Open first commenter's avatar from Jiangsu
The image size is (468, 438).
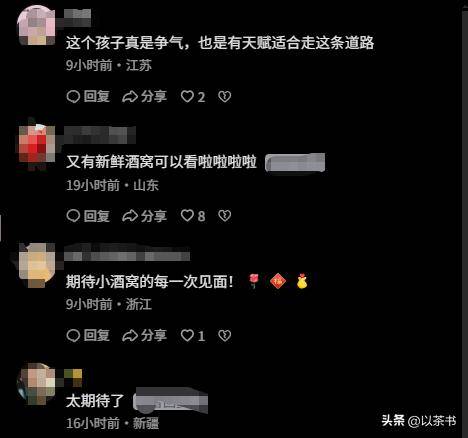click(x=36, y=25)
